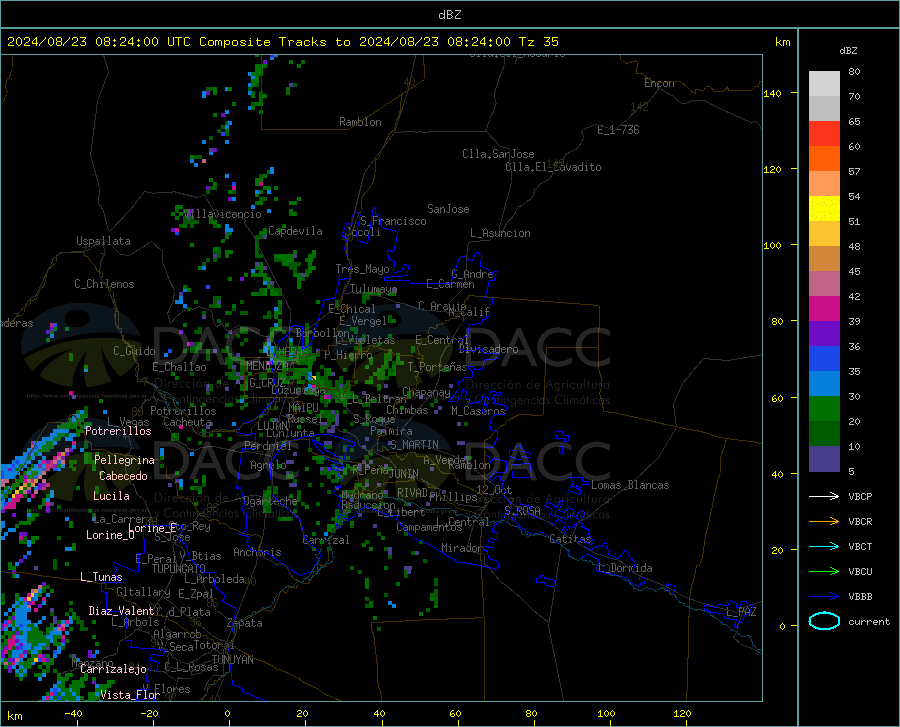Screen dimensions: 900x727
Task: Click the Mirador label
Action: 462,548
